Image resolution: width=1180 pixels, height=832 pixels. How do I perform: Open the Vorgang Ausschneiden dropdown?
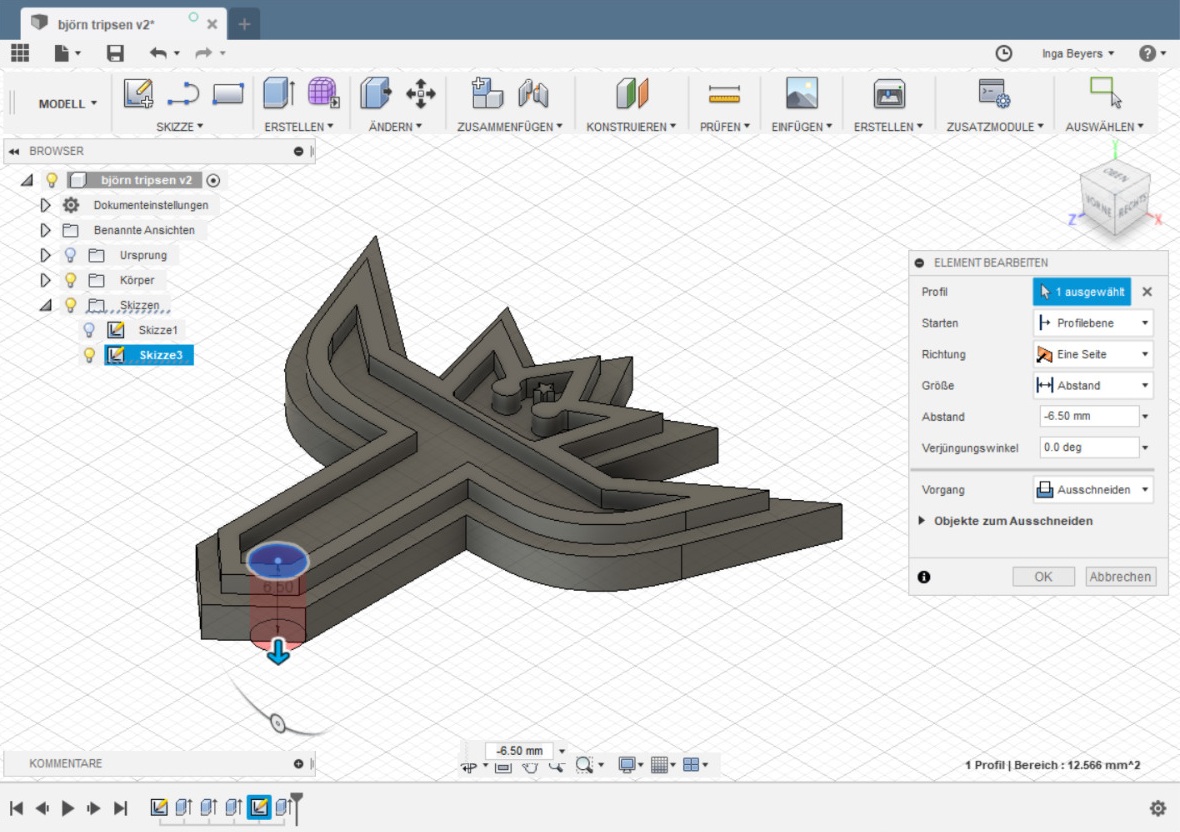[x=1092, y=490]
